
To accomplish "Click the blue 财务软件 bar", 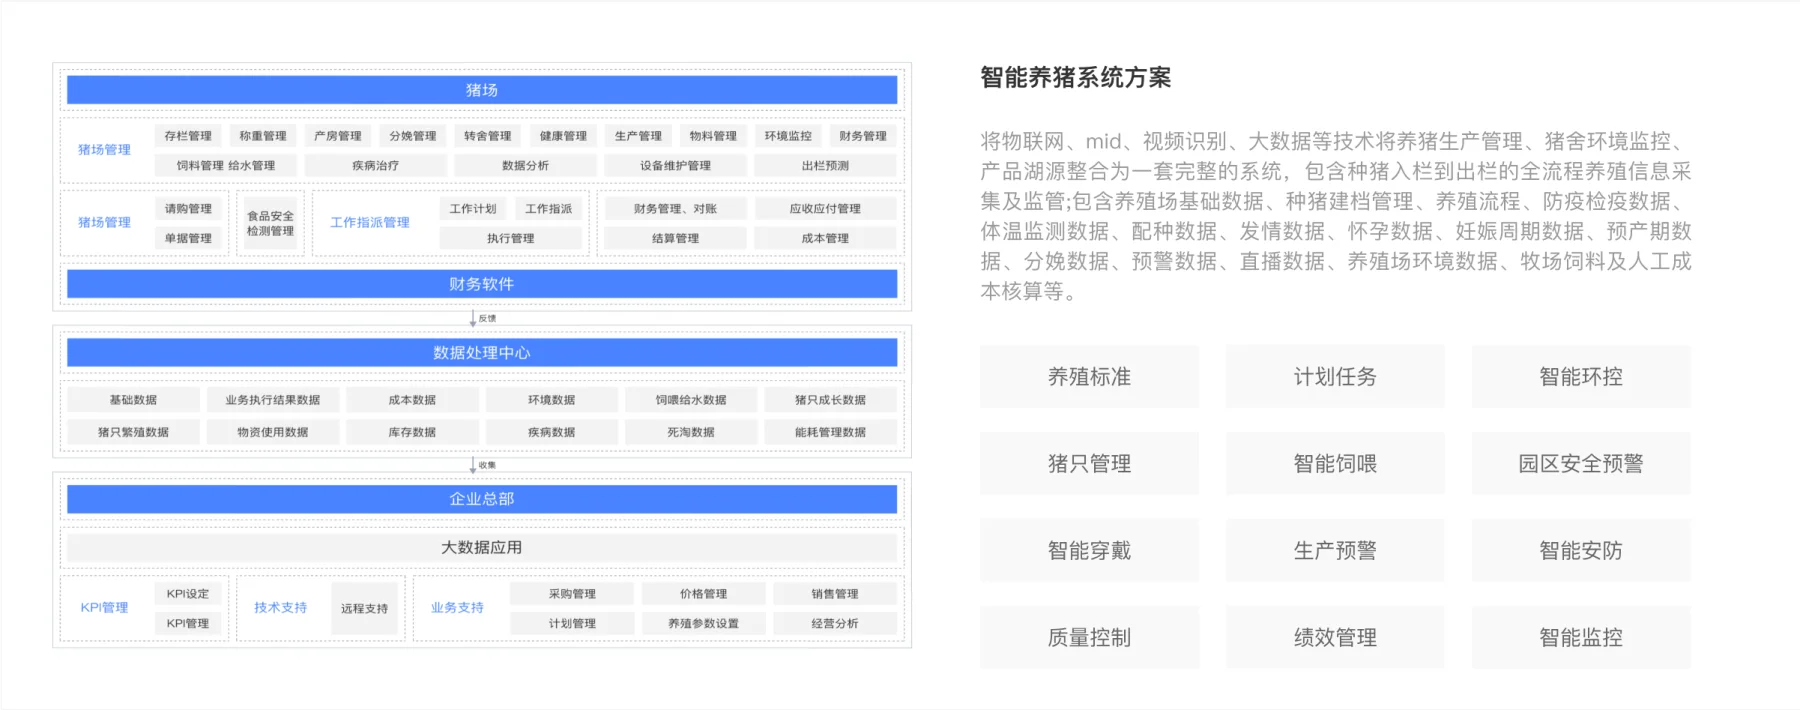I will click(x=482, y=284).
